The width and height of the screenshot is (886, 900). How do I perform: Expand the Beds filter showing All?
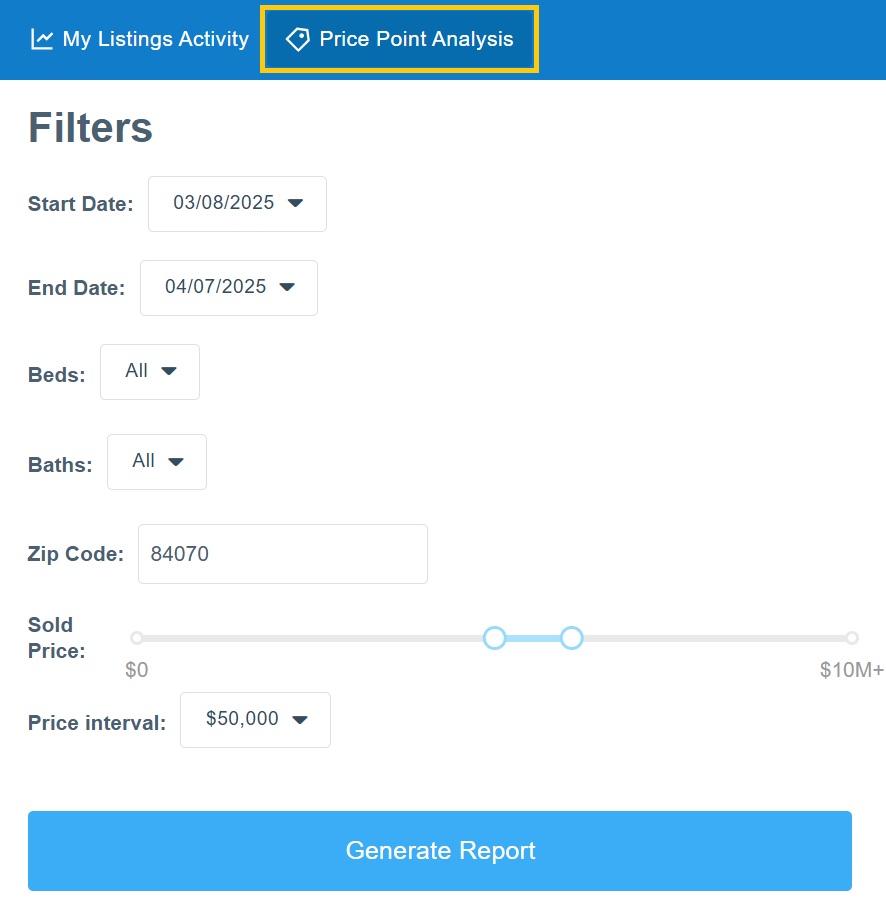coord(149,372)
